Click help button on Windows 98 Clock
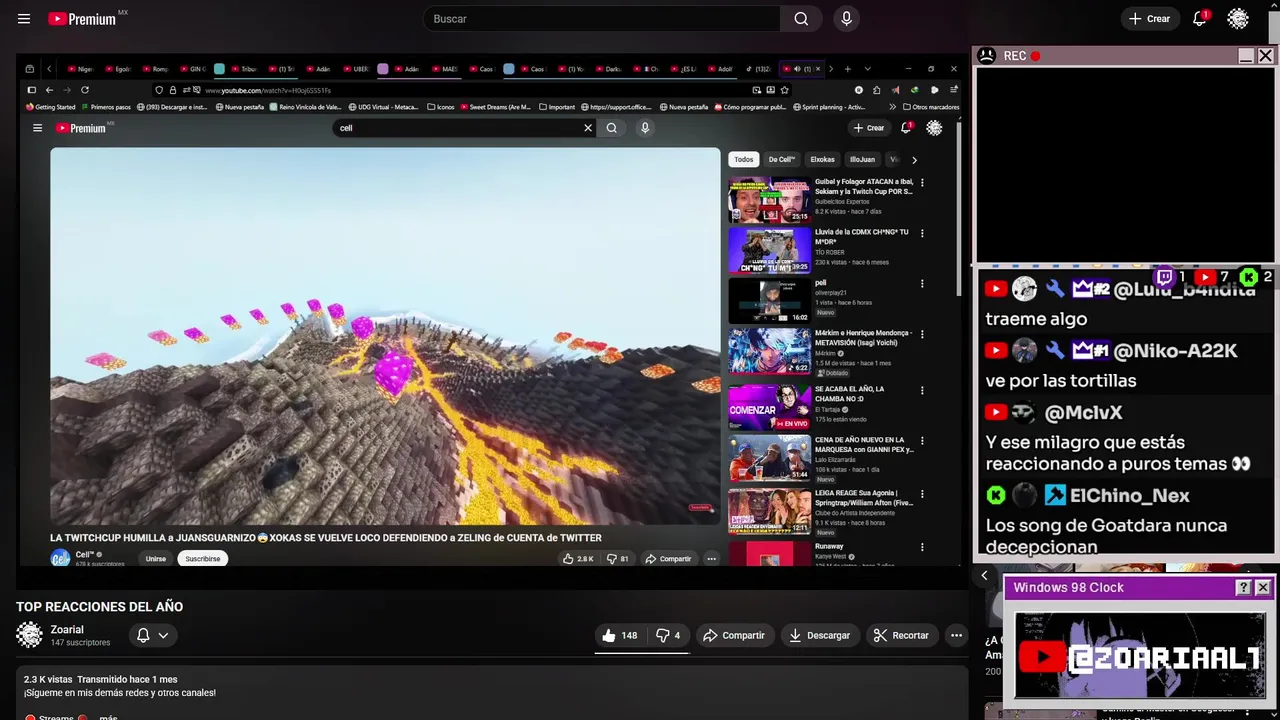The width and height of the screenshot is (1280, 720). [1243, 588]
